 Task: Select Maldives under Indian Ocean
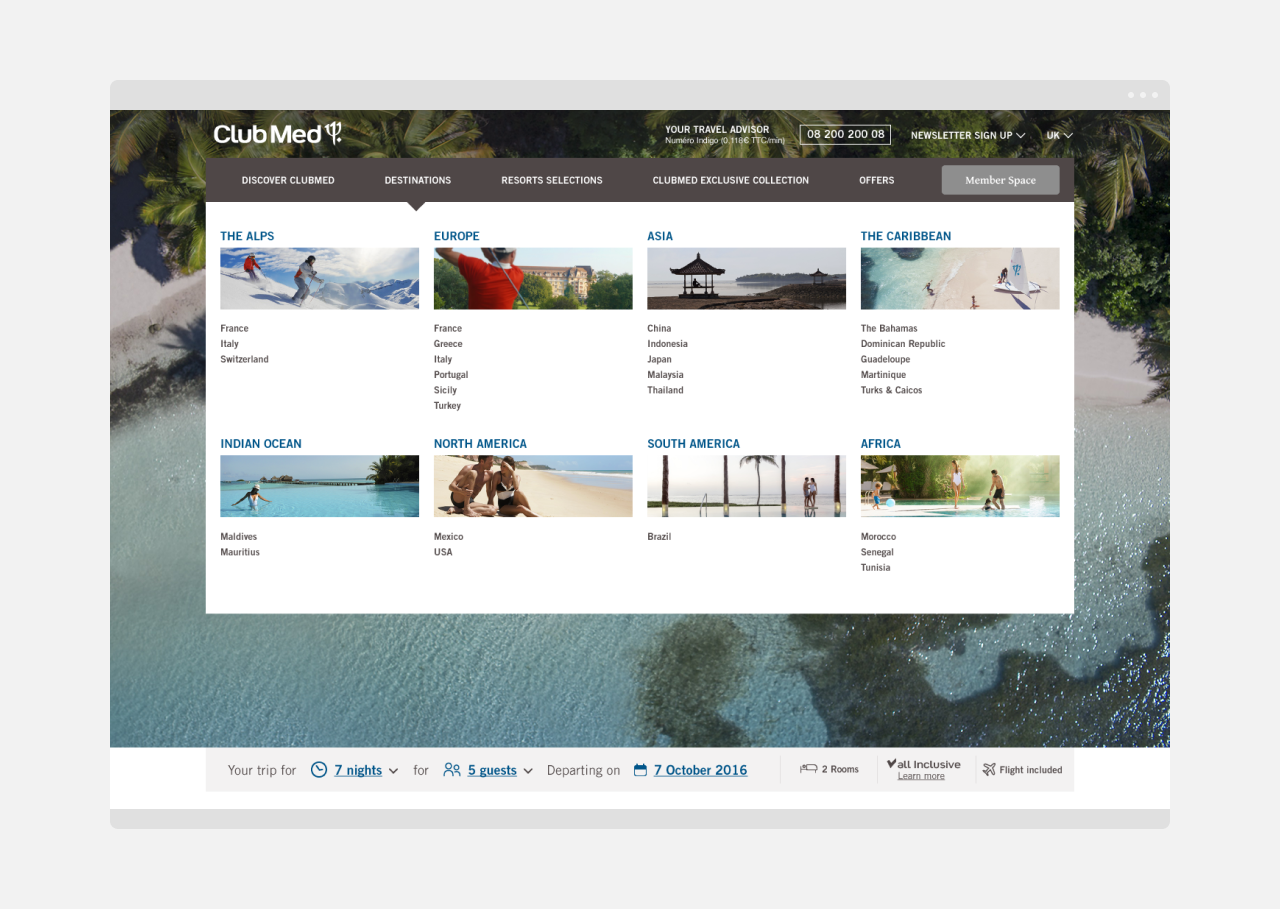click(239, 537)
